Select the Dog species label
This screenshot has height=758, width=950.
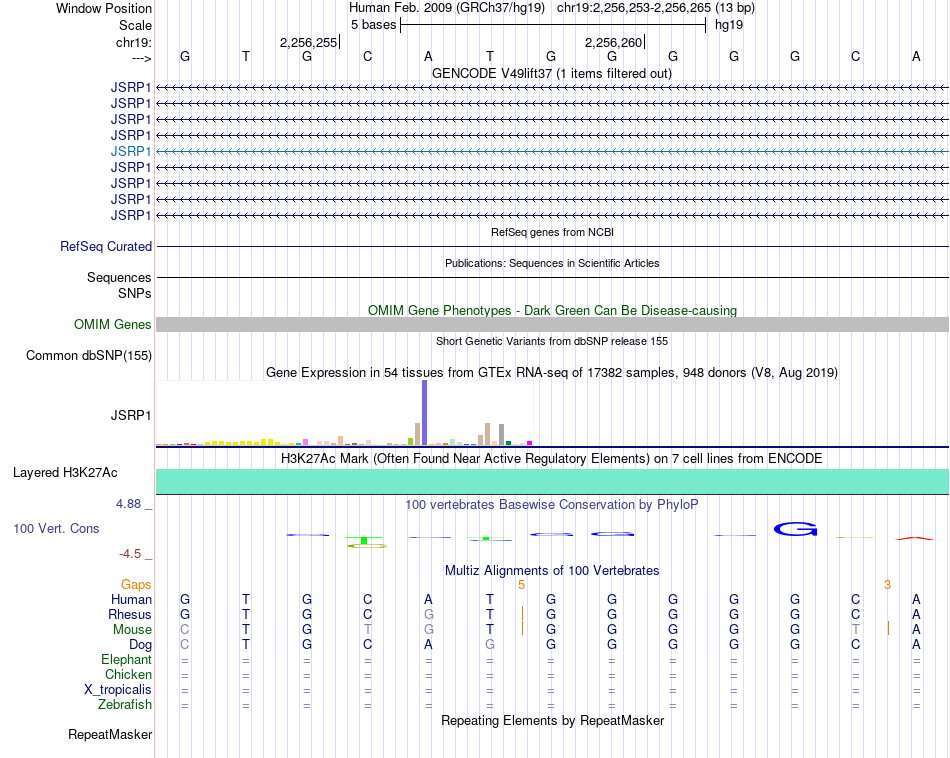pos(141,645)
